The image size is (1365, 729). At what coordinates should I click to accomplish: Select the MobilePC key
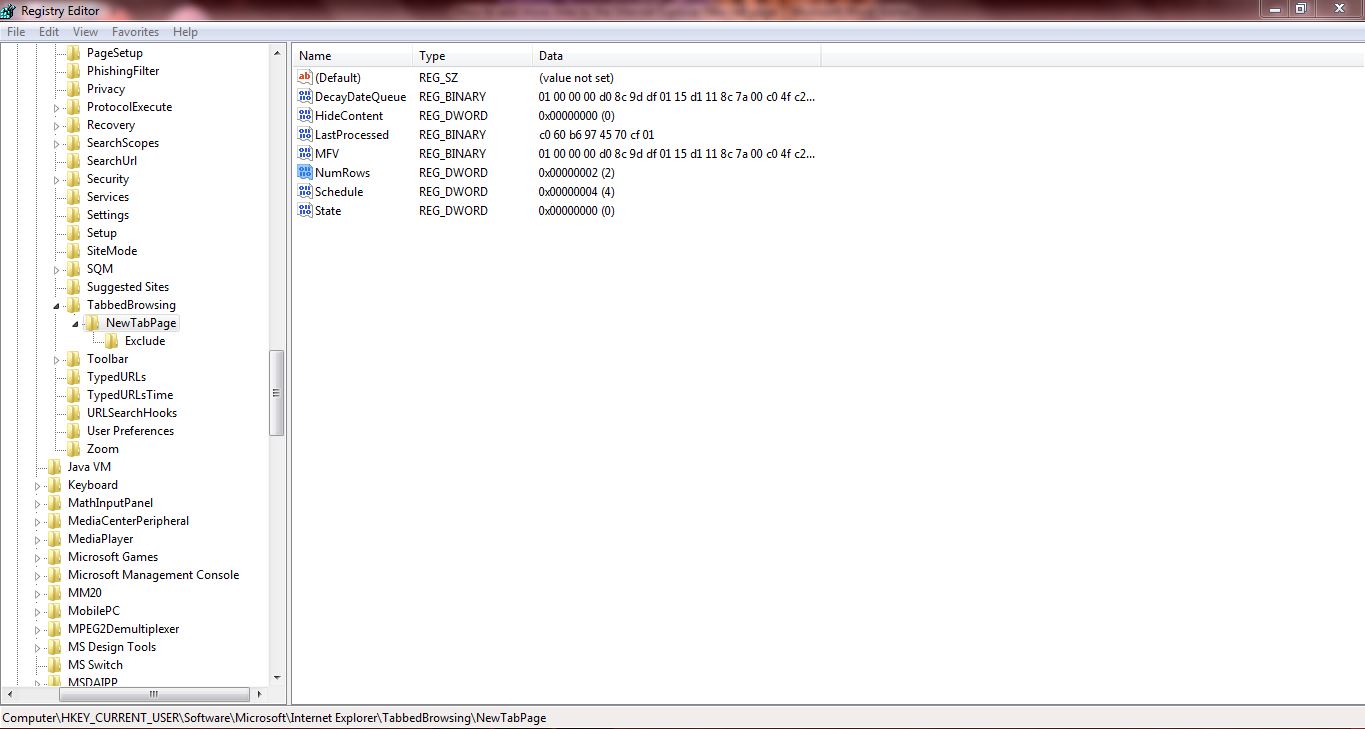tap(94, 611)
